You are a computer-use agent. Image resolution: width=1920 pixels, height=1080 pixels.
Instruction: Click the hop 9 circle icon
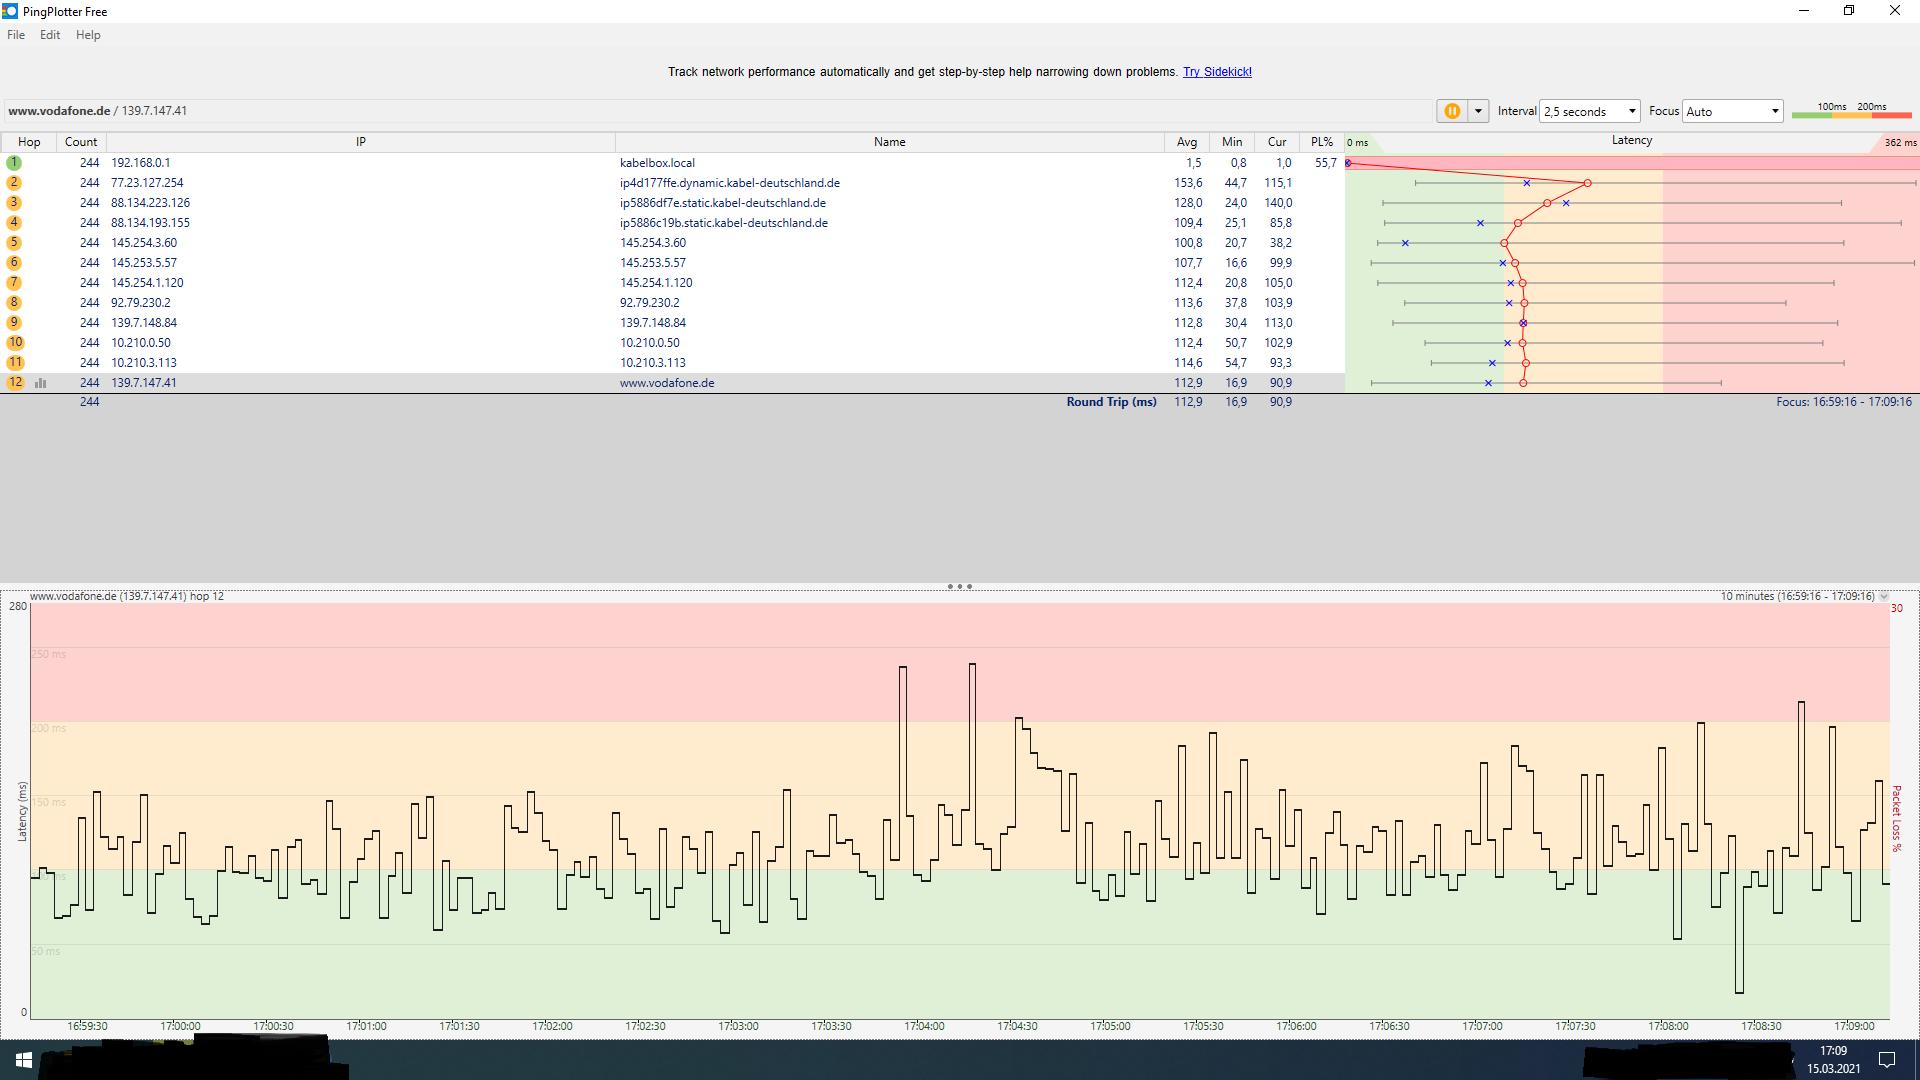point(14,323)
